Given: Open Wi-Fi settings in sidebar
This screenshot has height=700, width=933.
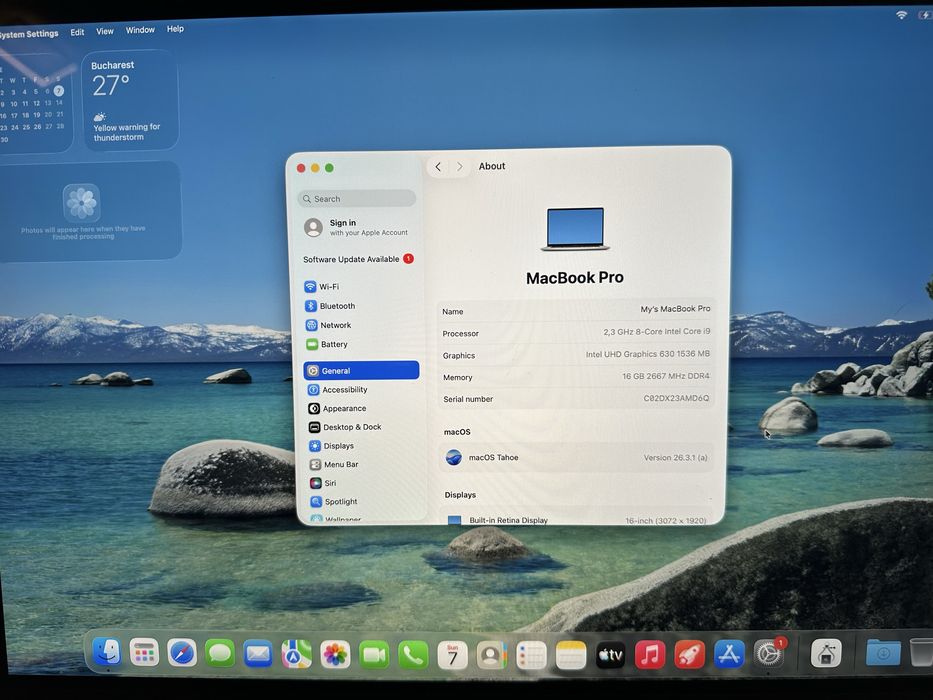Looking at the screenshot, I should click(x=361, y=286).
